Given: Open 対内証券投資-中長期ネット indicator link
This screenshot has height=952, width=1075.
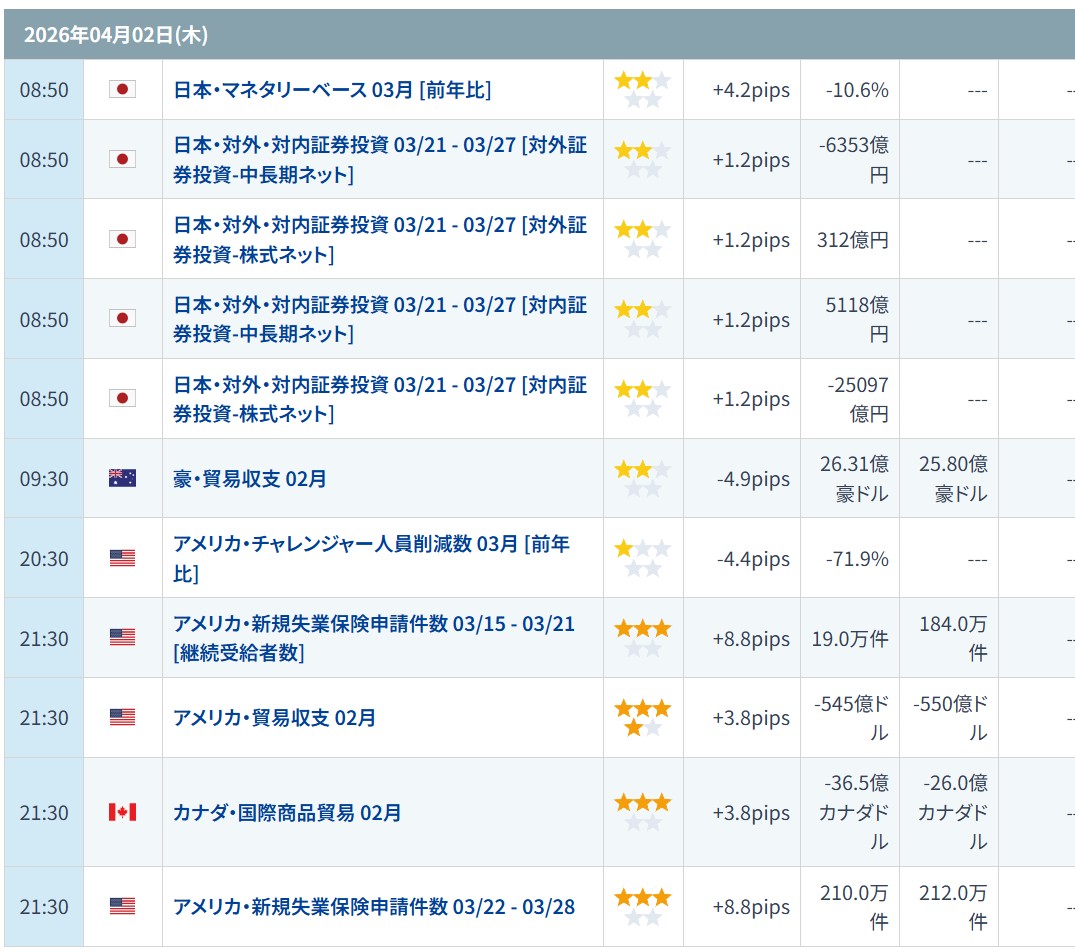Looking at the screenshot, I should 380,320.
